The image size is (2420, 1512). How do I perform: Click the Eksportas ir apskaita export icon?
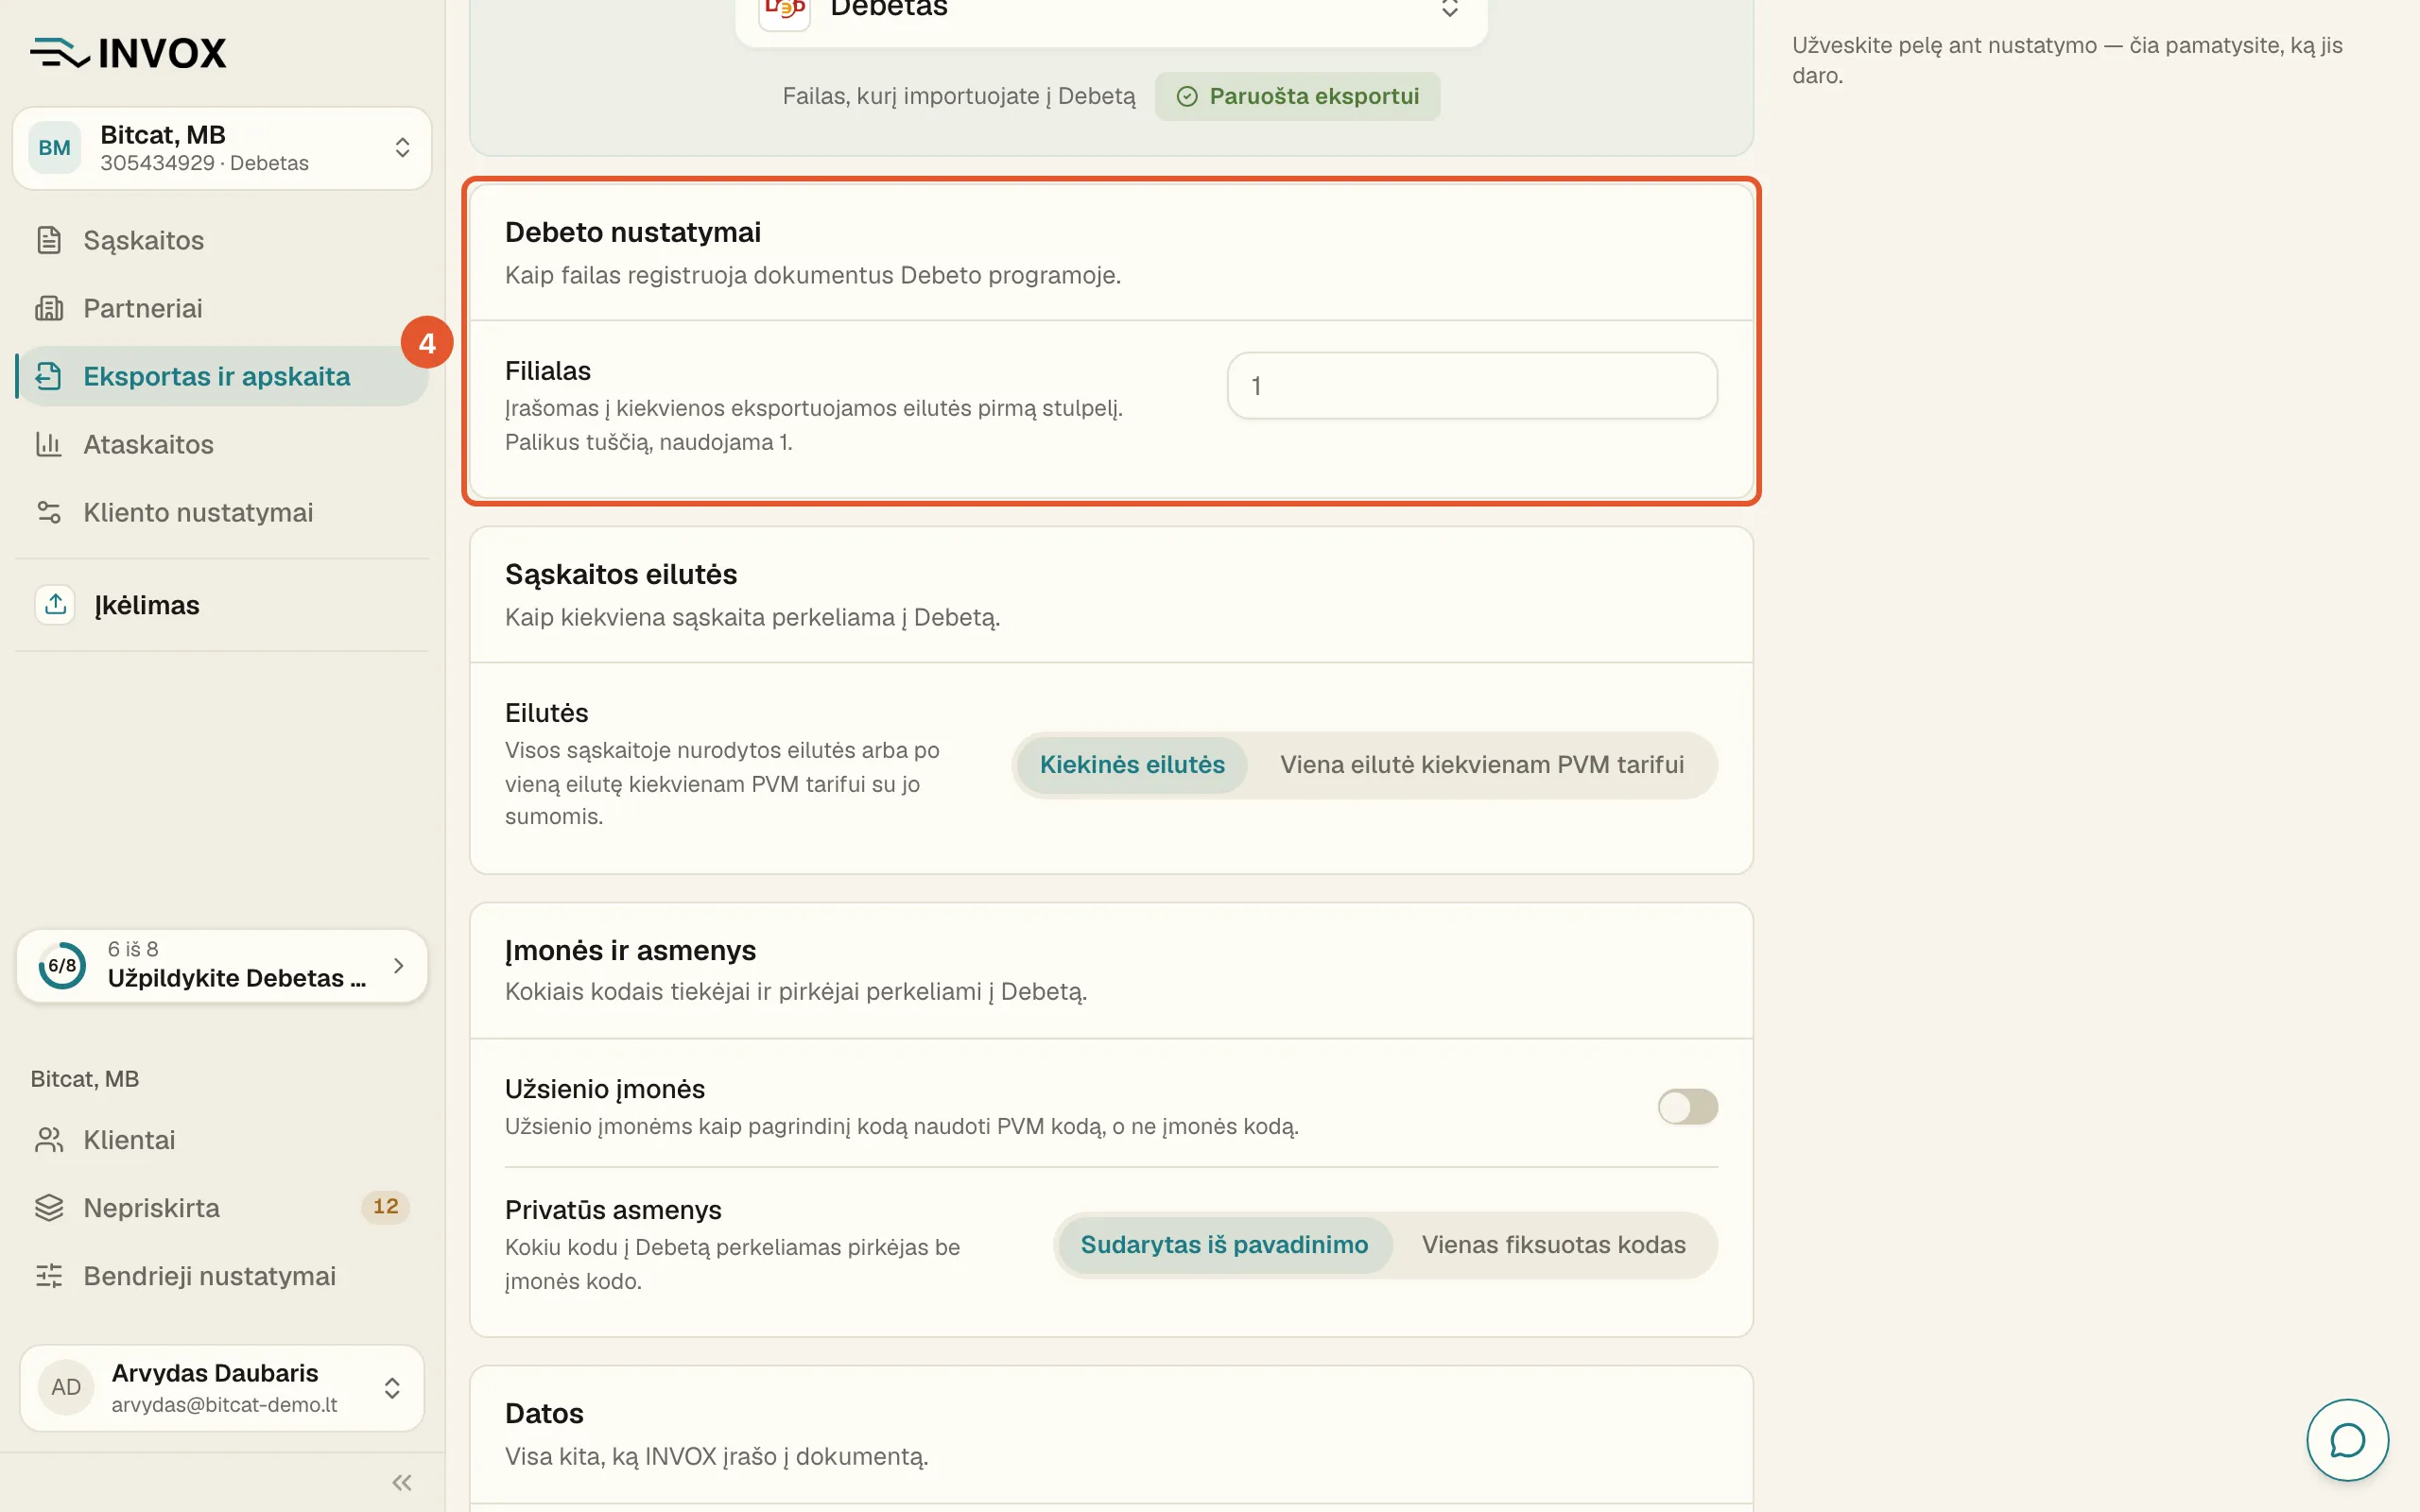[49, 376]
